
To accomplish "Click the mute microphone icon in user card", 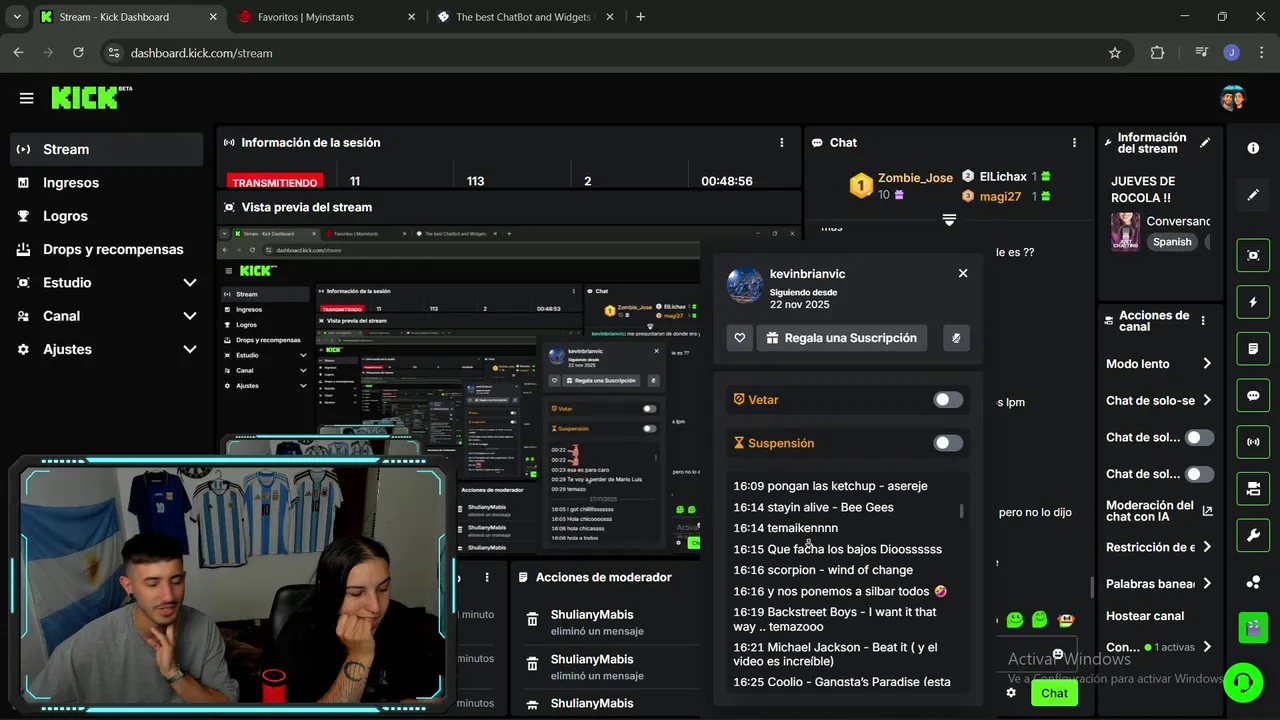I will coord(956,338).
